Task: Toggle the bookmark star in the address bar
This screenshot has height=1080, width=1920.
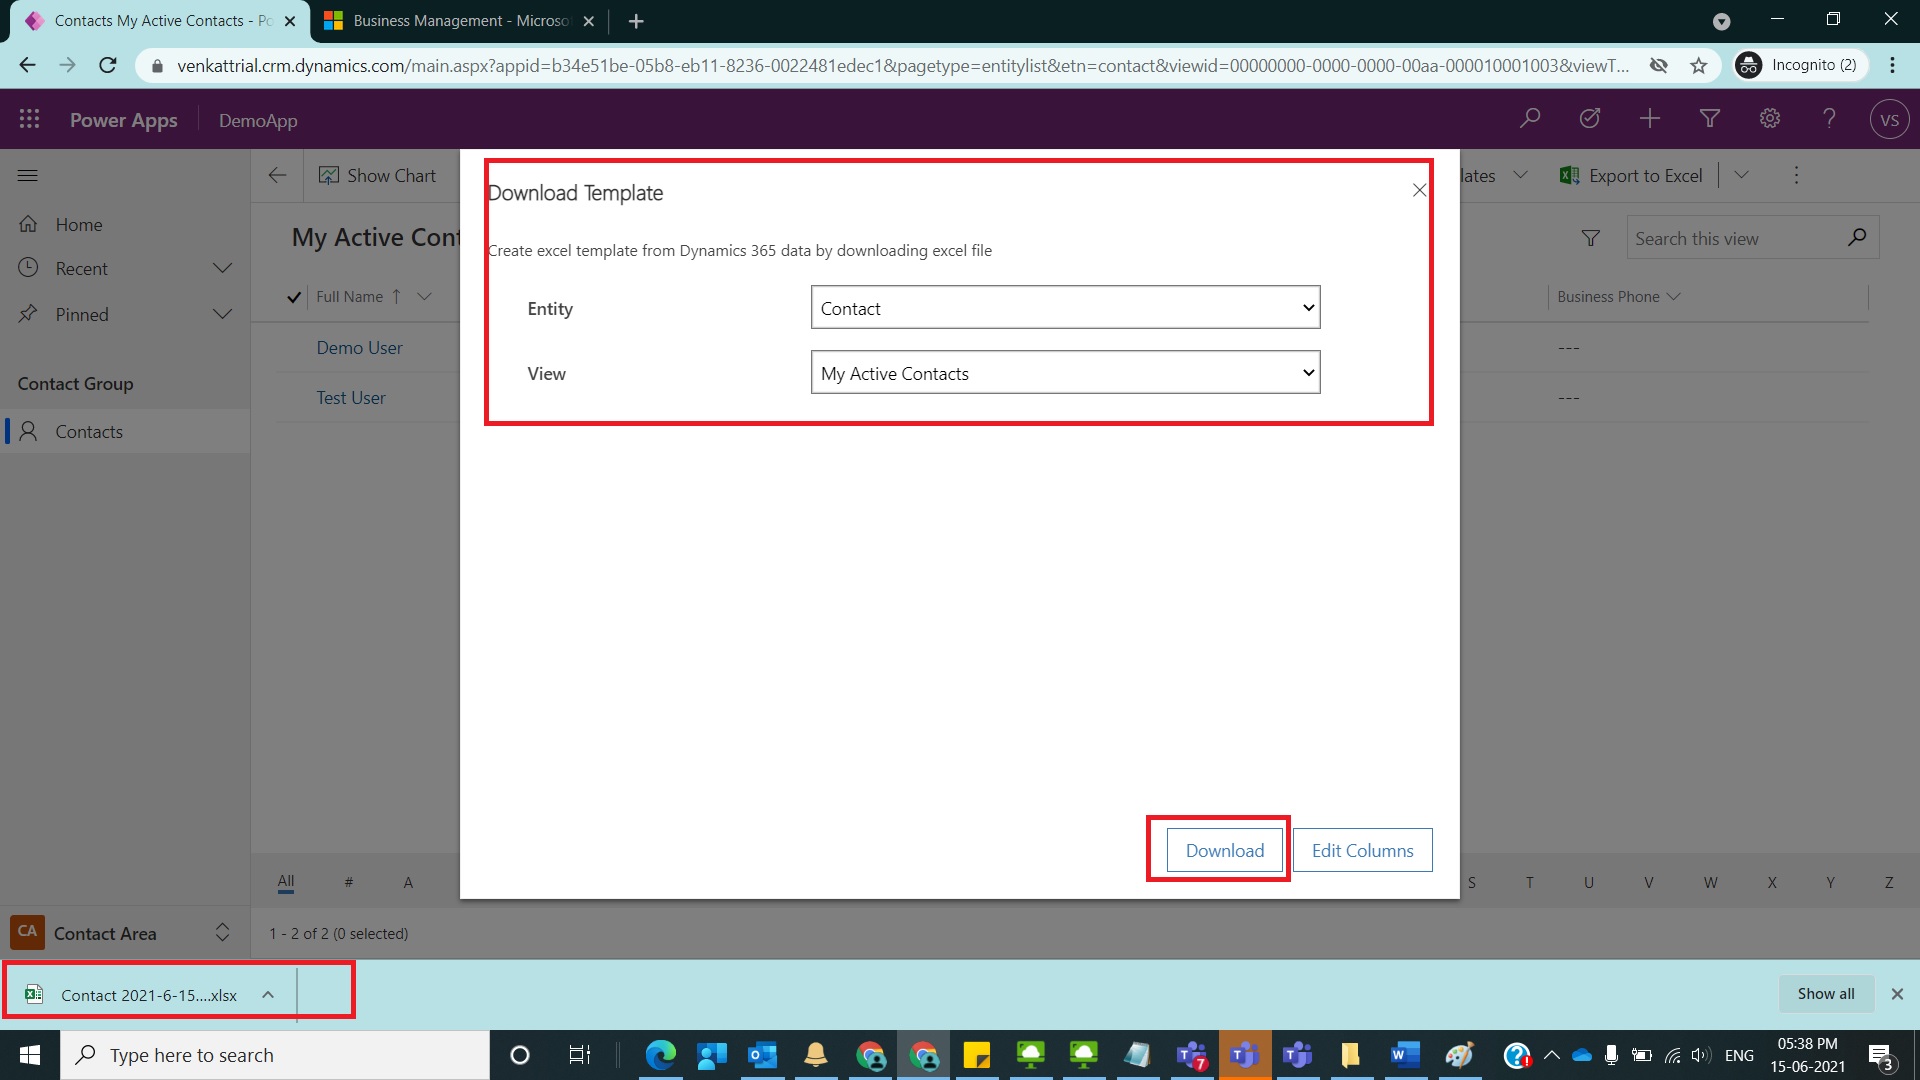Action: pyautogui.click(x=1699, y=65)
